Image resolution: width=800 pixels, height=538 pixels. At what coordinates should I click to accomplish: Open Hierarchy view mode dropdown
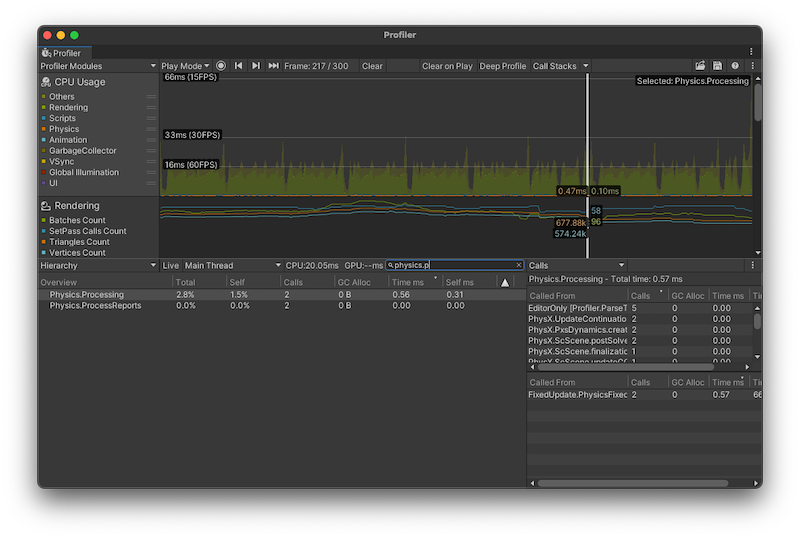pyautogui.click(x=98, y=265)
